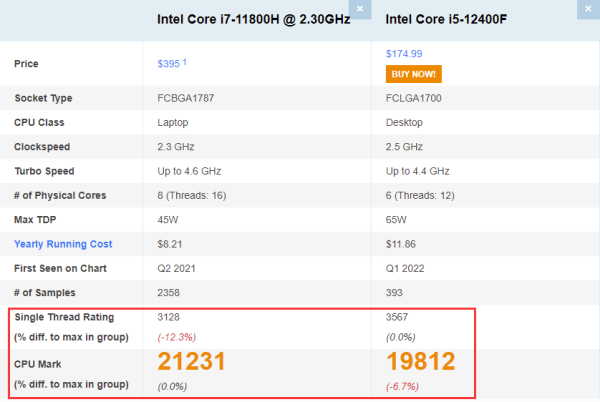Click the CPU Class row label

[39, 123]
